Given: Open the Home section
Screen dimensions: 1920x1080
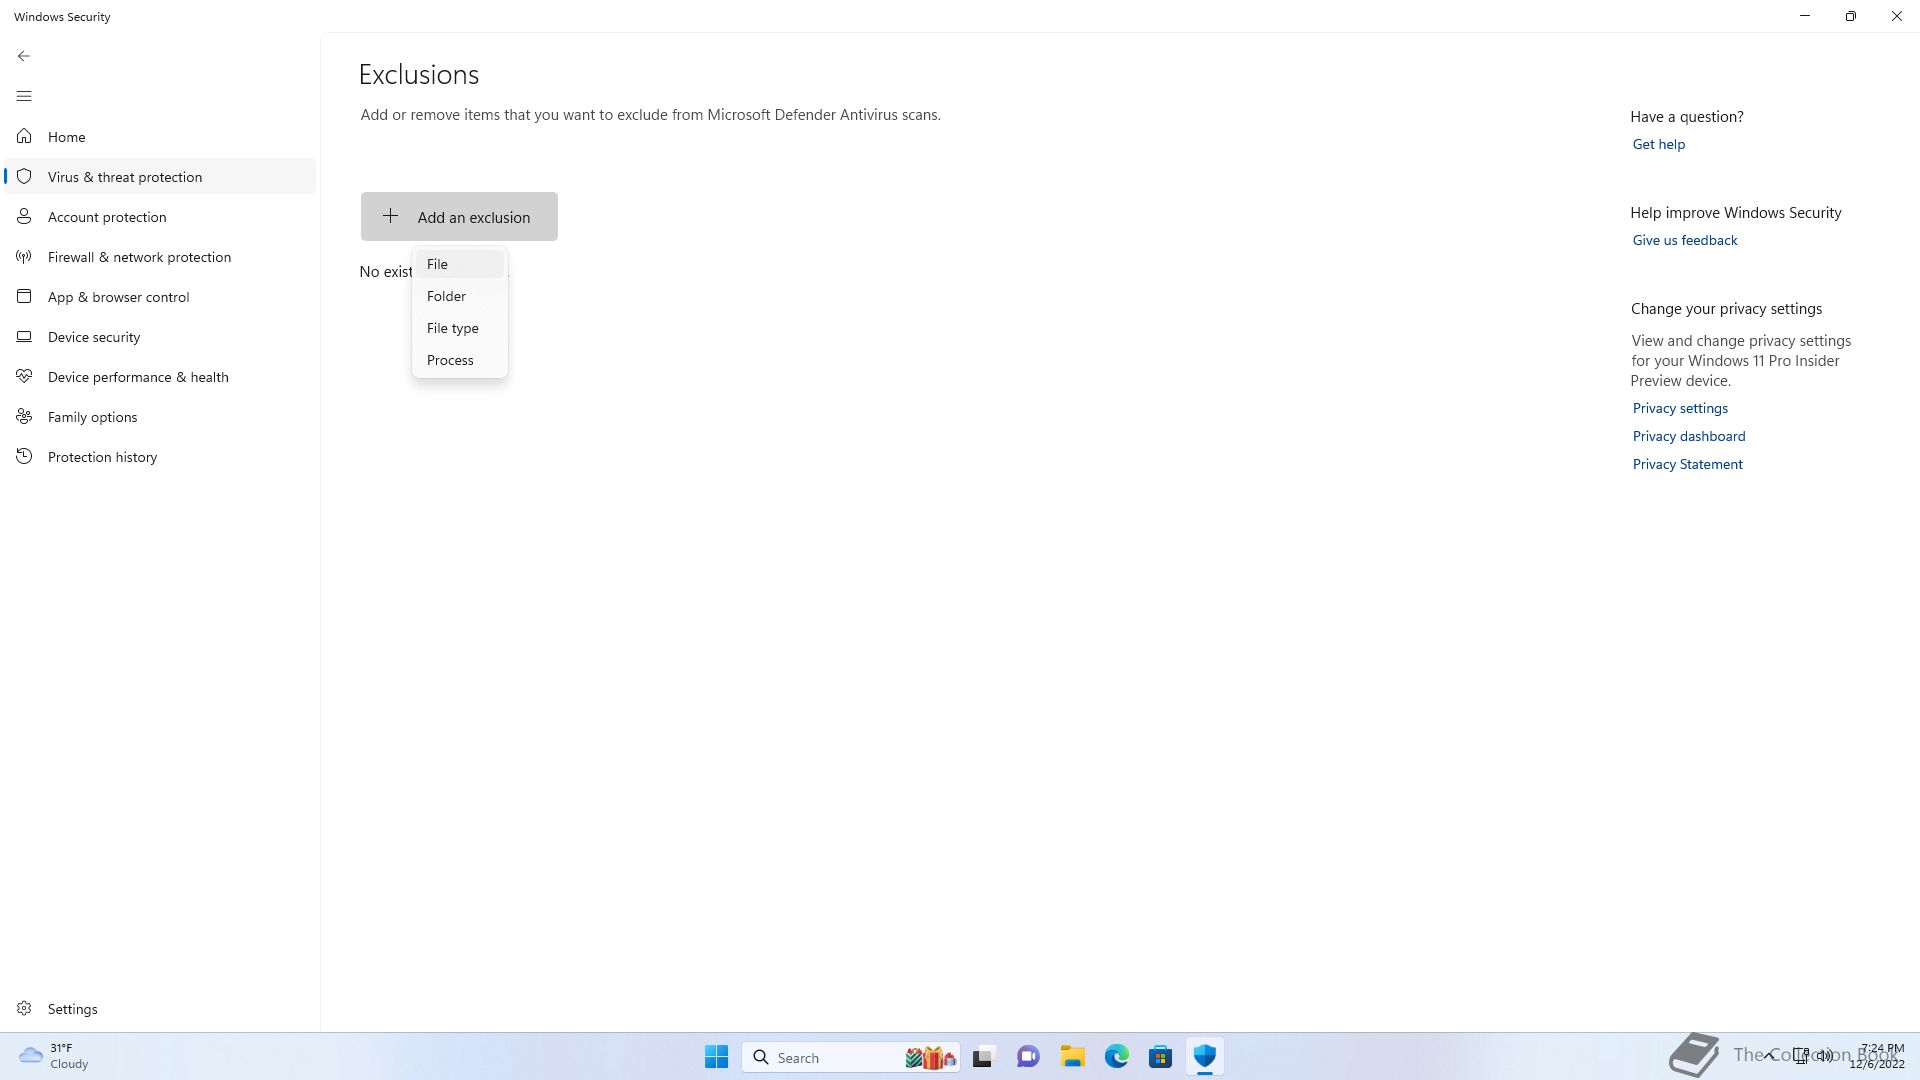Looking at the screenshot, I should point(160,137).
